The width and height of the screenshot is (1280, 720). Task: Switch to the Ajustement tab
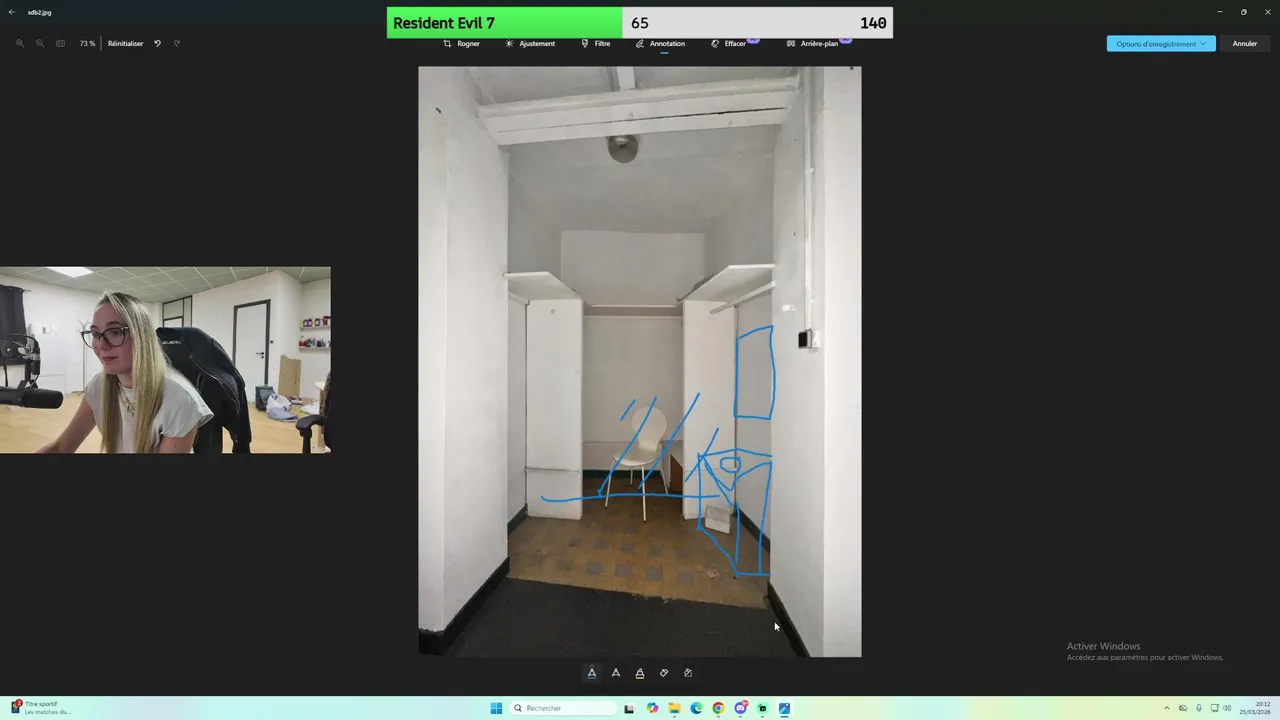click(x=530, y=44)
